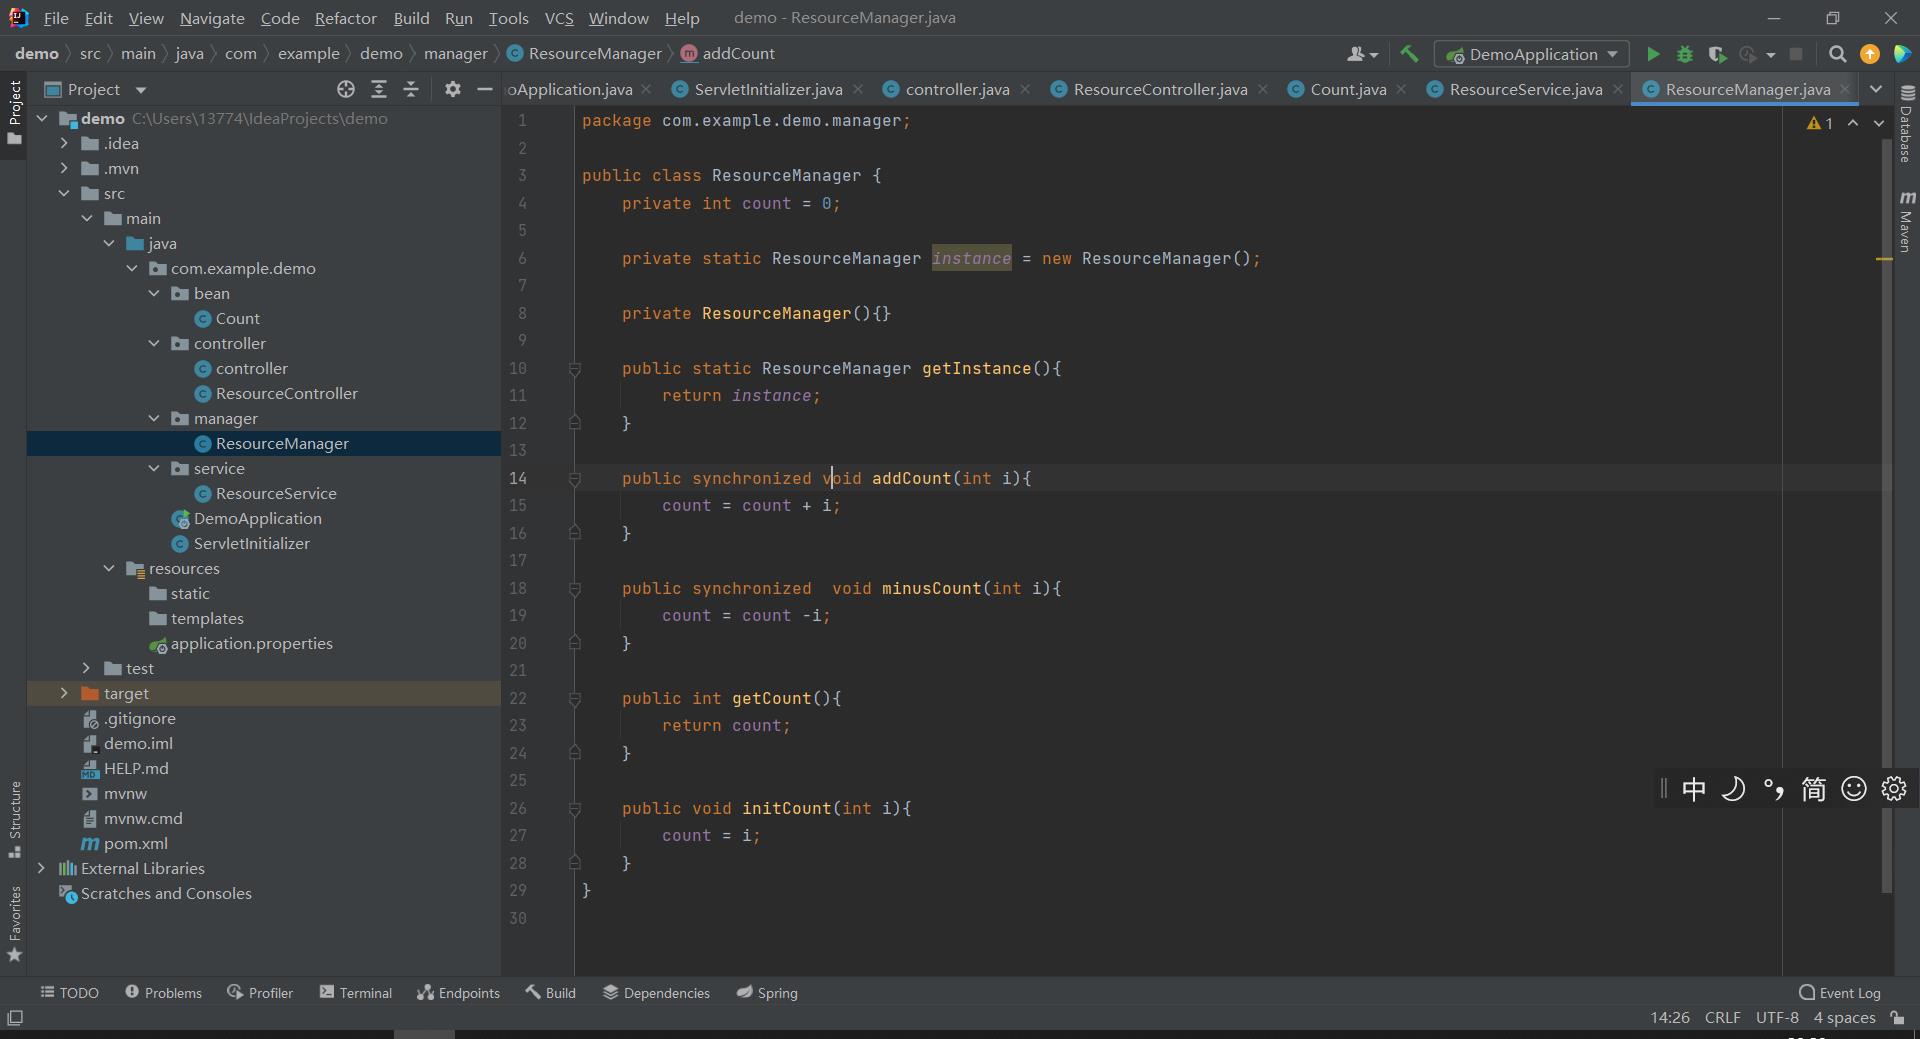Collapse all nodes in the Project panel

click(411, 89)
